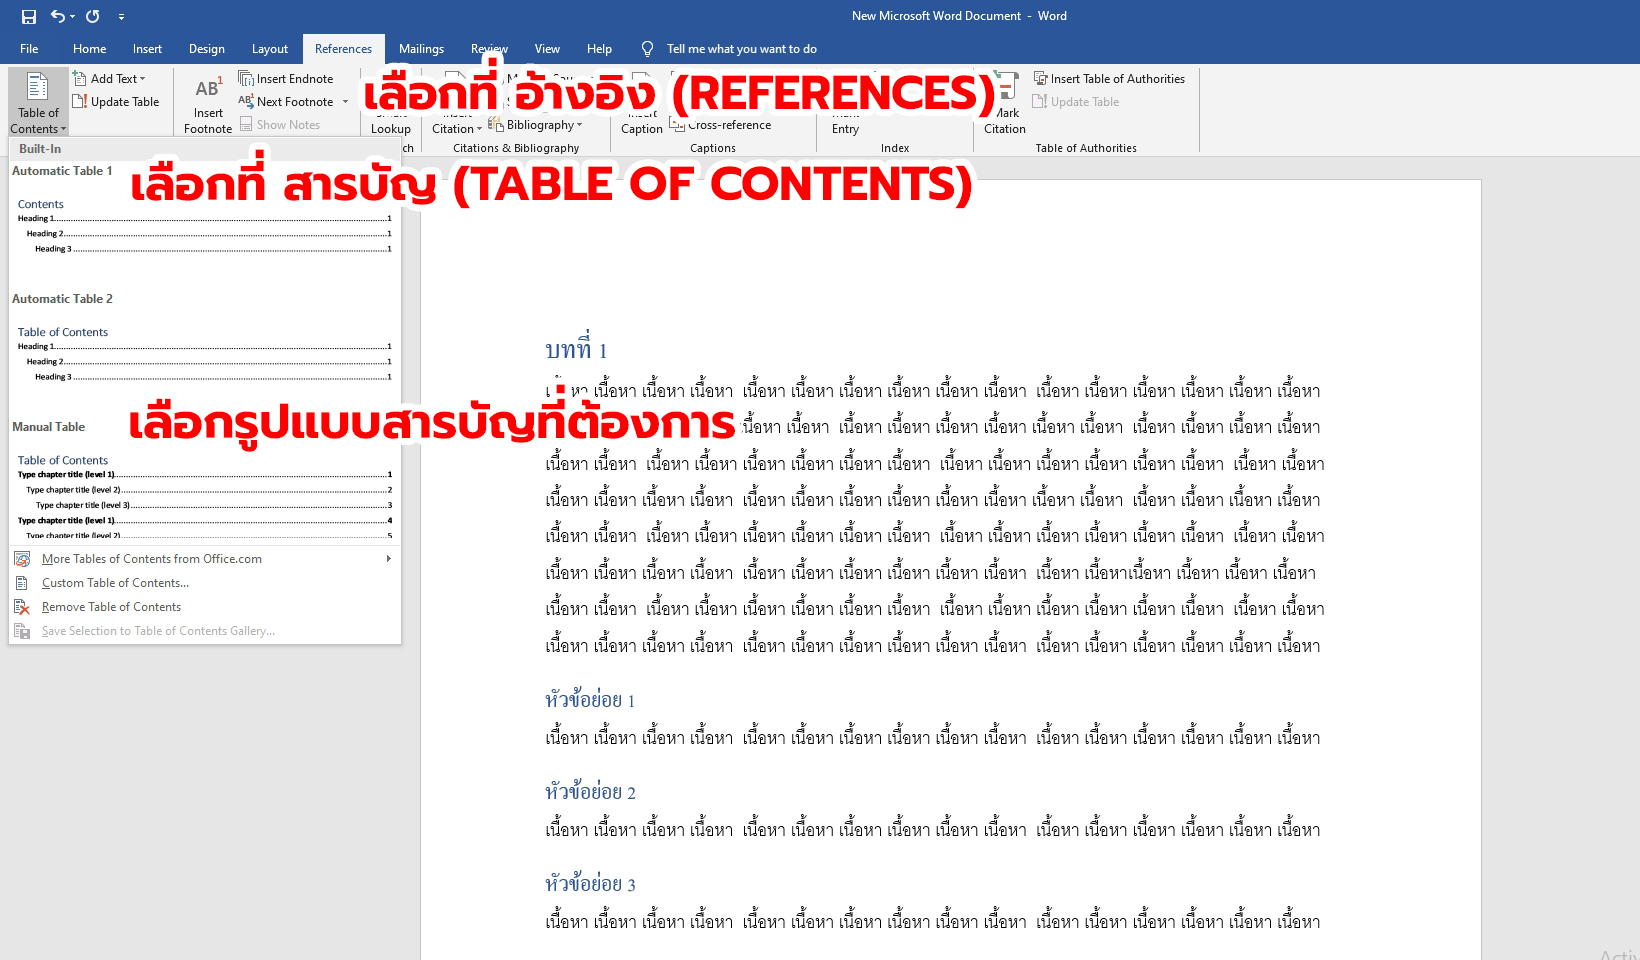
Task: Open the Bibliography dropdown
Action: point(535,124)
